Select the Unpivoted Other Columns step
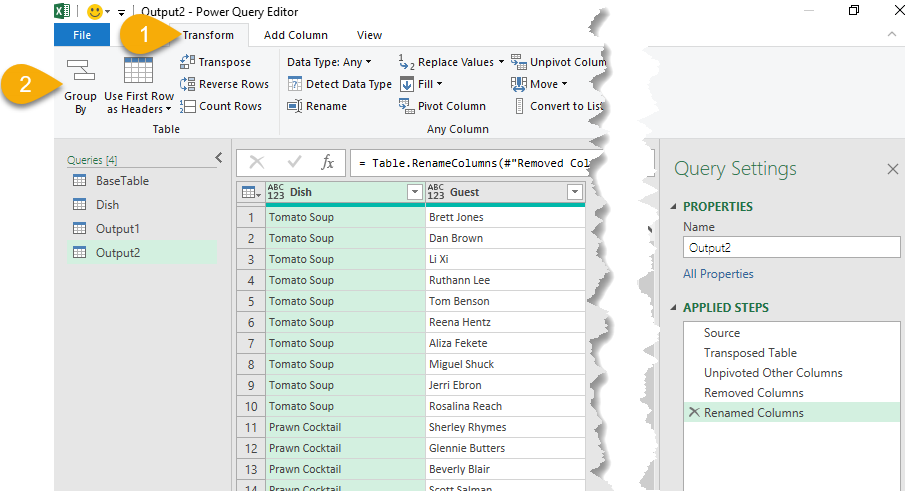 click(772, 373)
